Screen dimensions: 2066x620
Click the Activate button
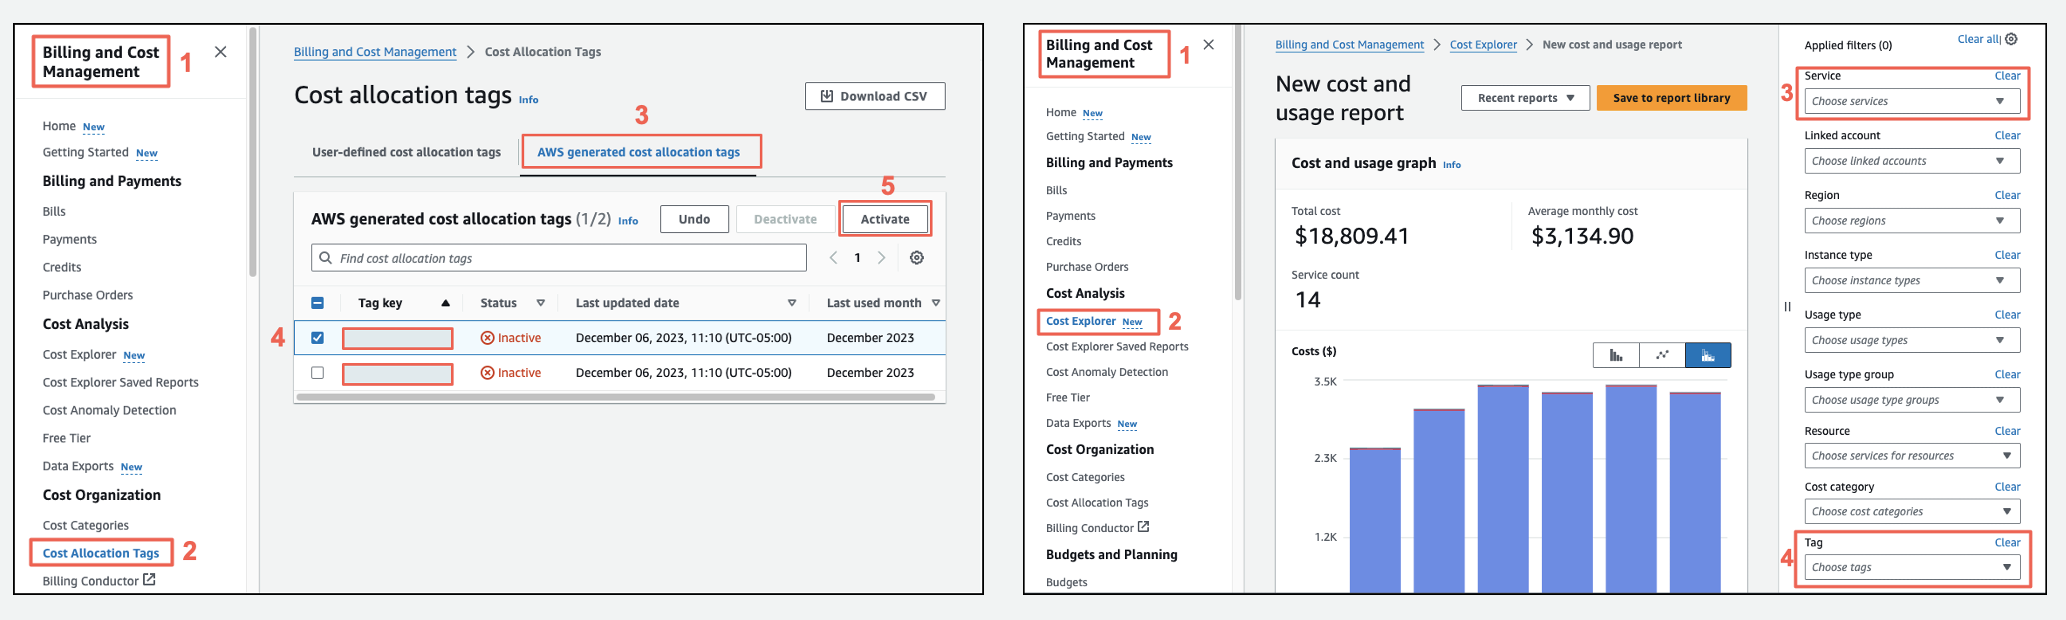[885, 219]
